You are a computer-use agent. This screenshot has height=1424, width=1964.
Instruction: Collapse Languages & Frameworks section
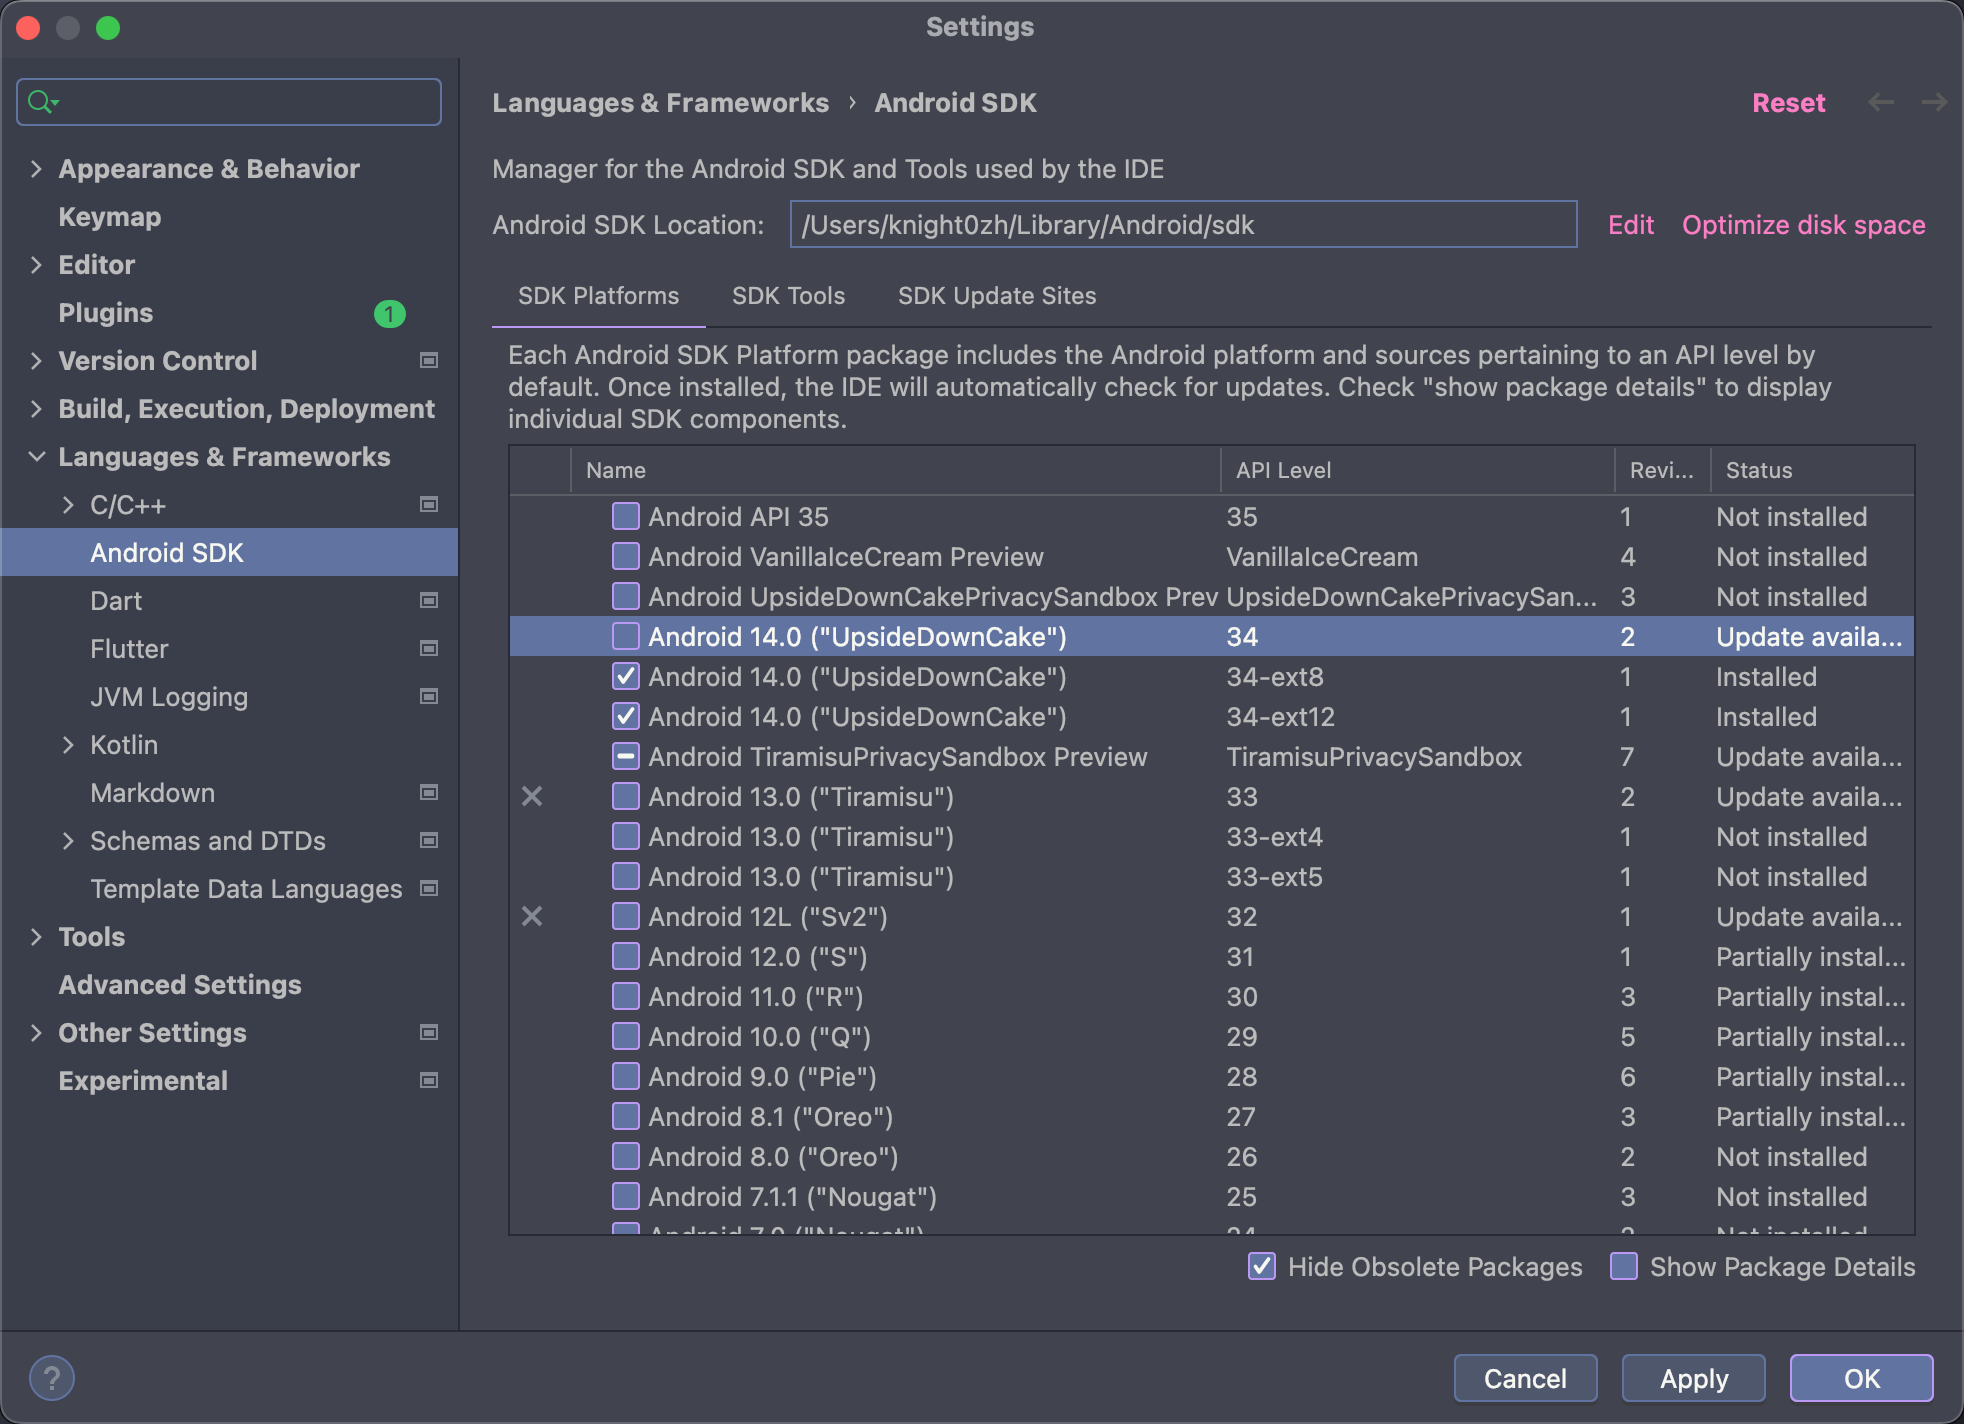(36, 456)
